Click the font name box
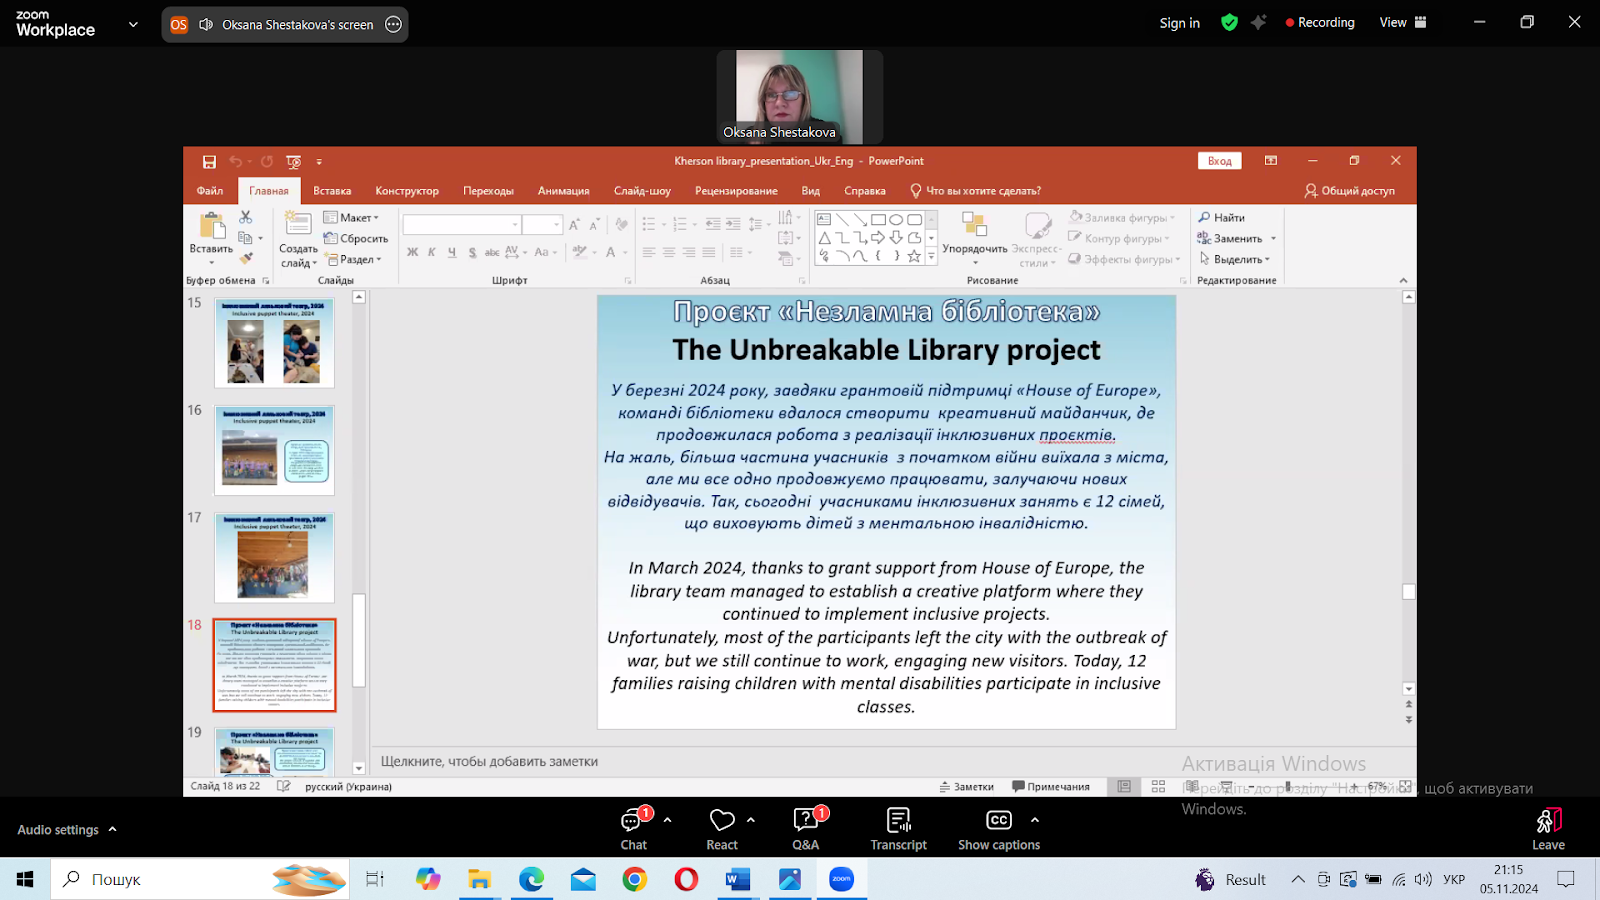1600x900 pixels. pos(461,225)
